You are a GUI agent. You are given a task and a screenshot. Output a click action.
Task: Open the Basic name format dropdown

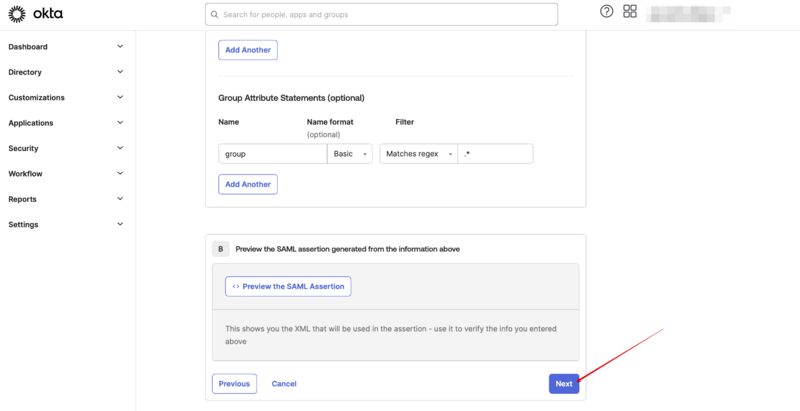[350, 154]
